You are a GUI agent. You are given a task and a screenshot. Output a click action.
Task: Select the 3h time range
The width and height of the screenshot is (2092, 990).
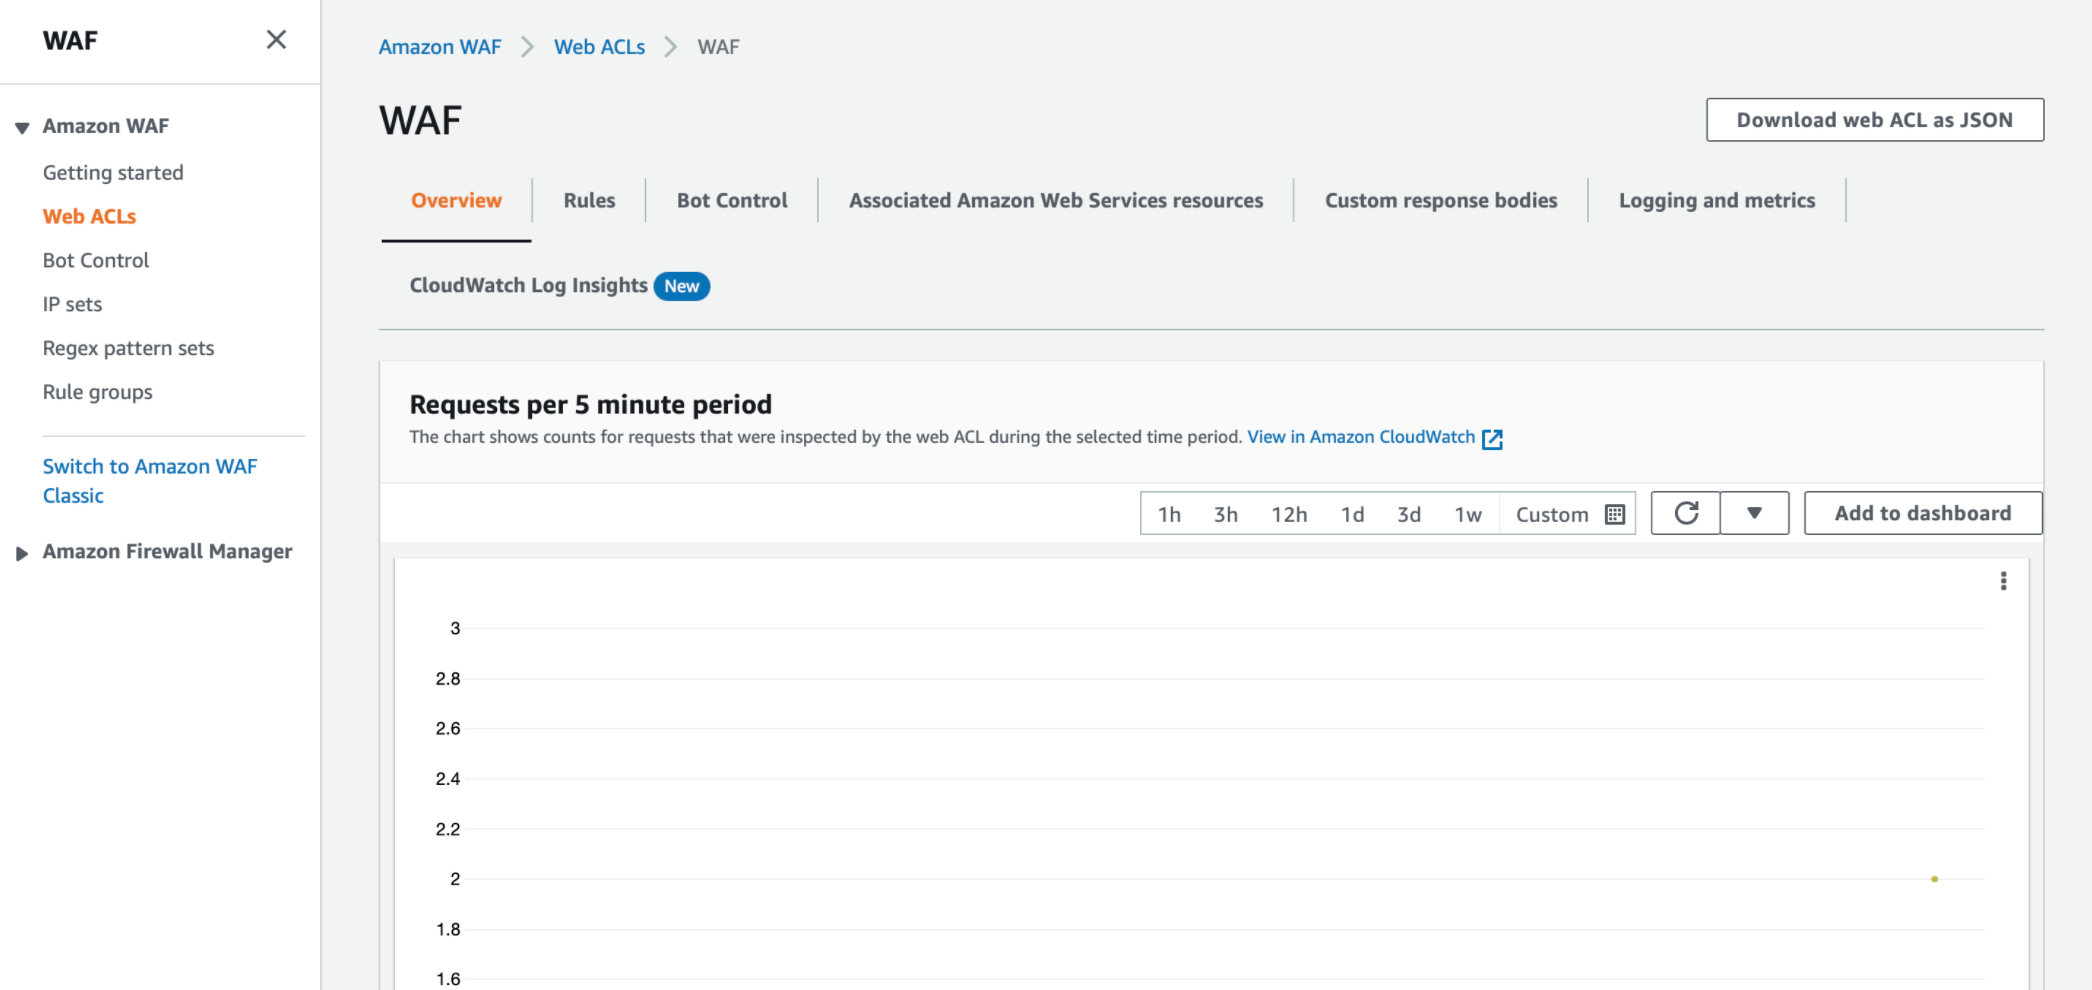point(1226,514)
